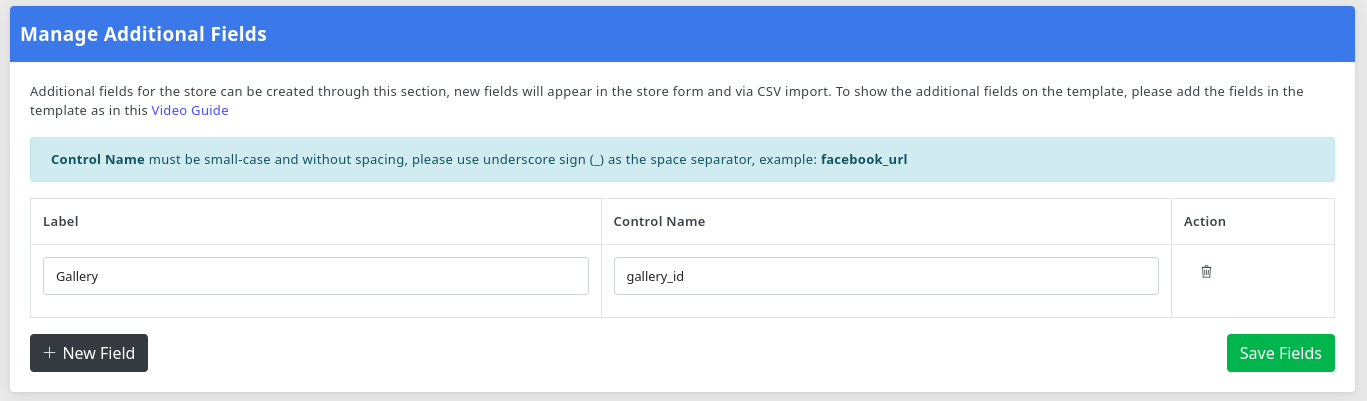Save Fields with the green button

click(x=1280, y=353)
